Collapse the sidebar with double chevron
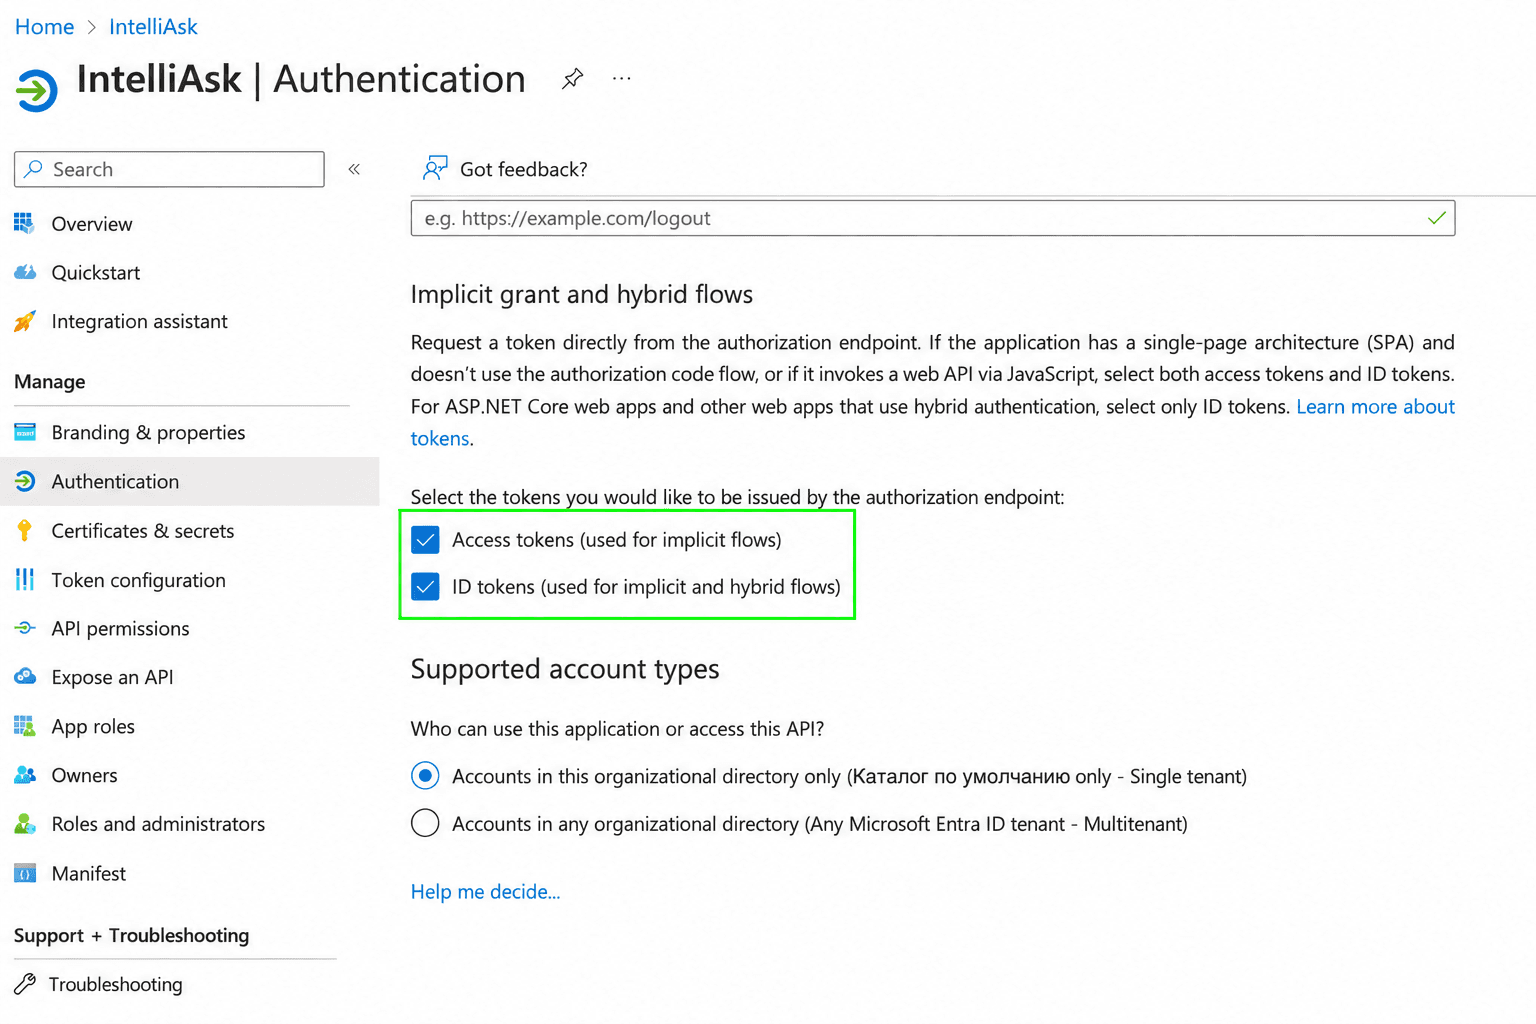 click(x=354, y=169)
